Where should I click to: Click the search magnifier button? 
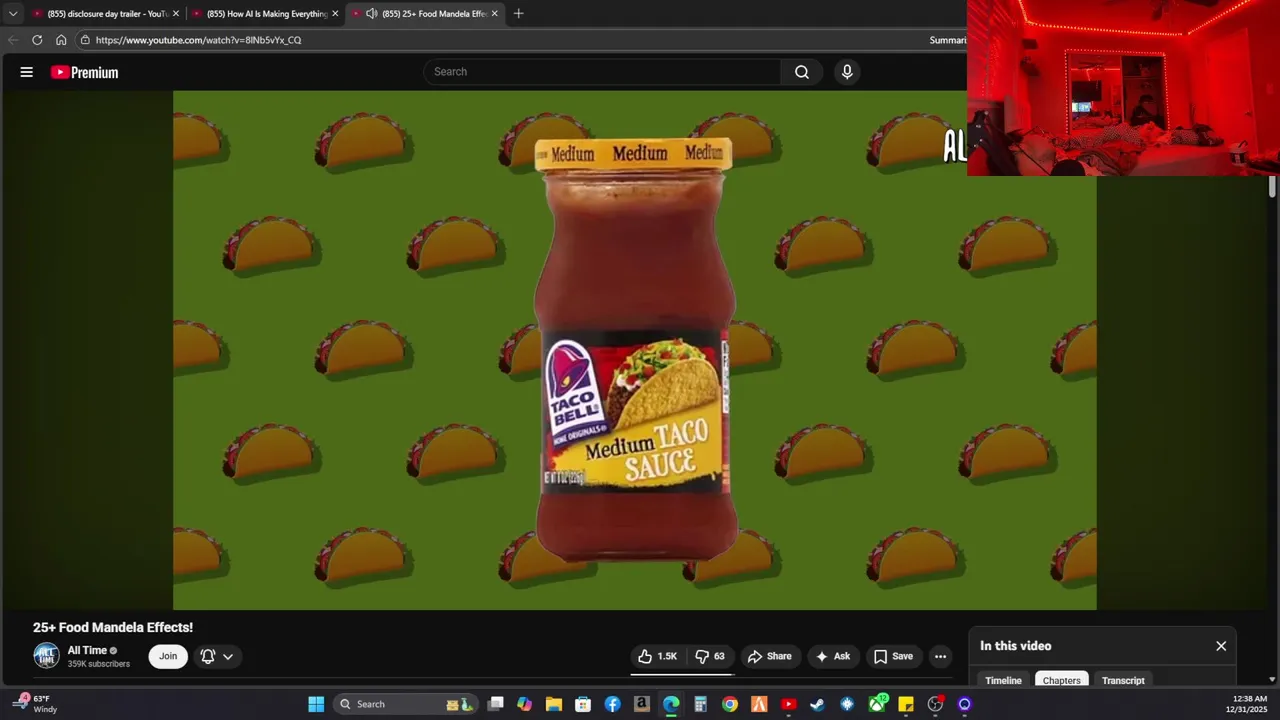[x=802, y=72]
